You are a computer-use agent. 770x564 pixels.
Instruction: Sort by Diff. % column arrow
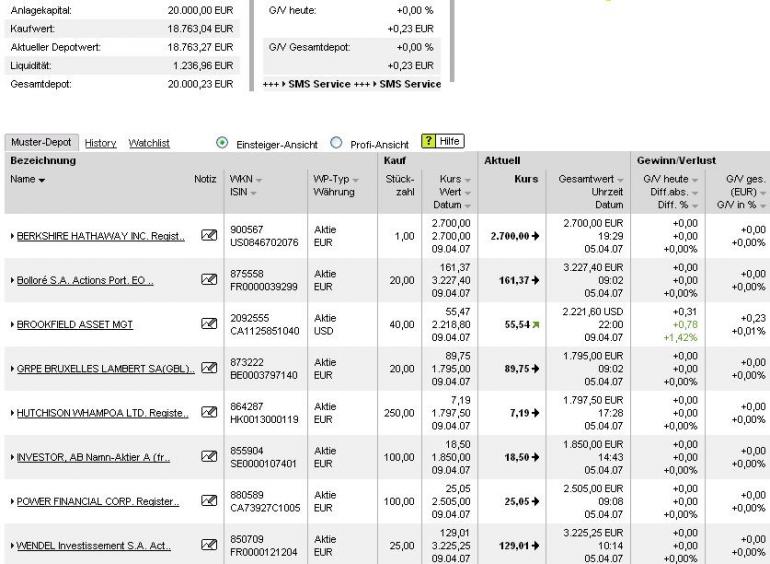pos(694,206)
